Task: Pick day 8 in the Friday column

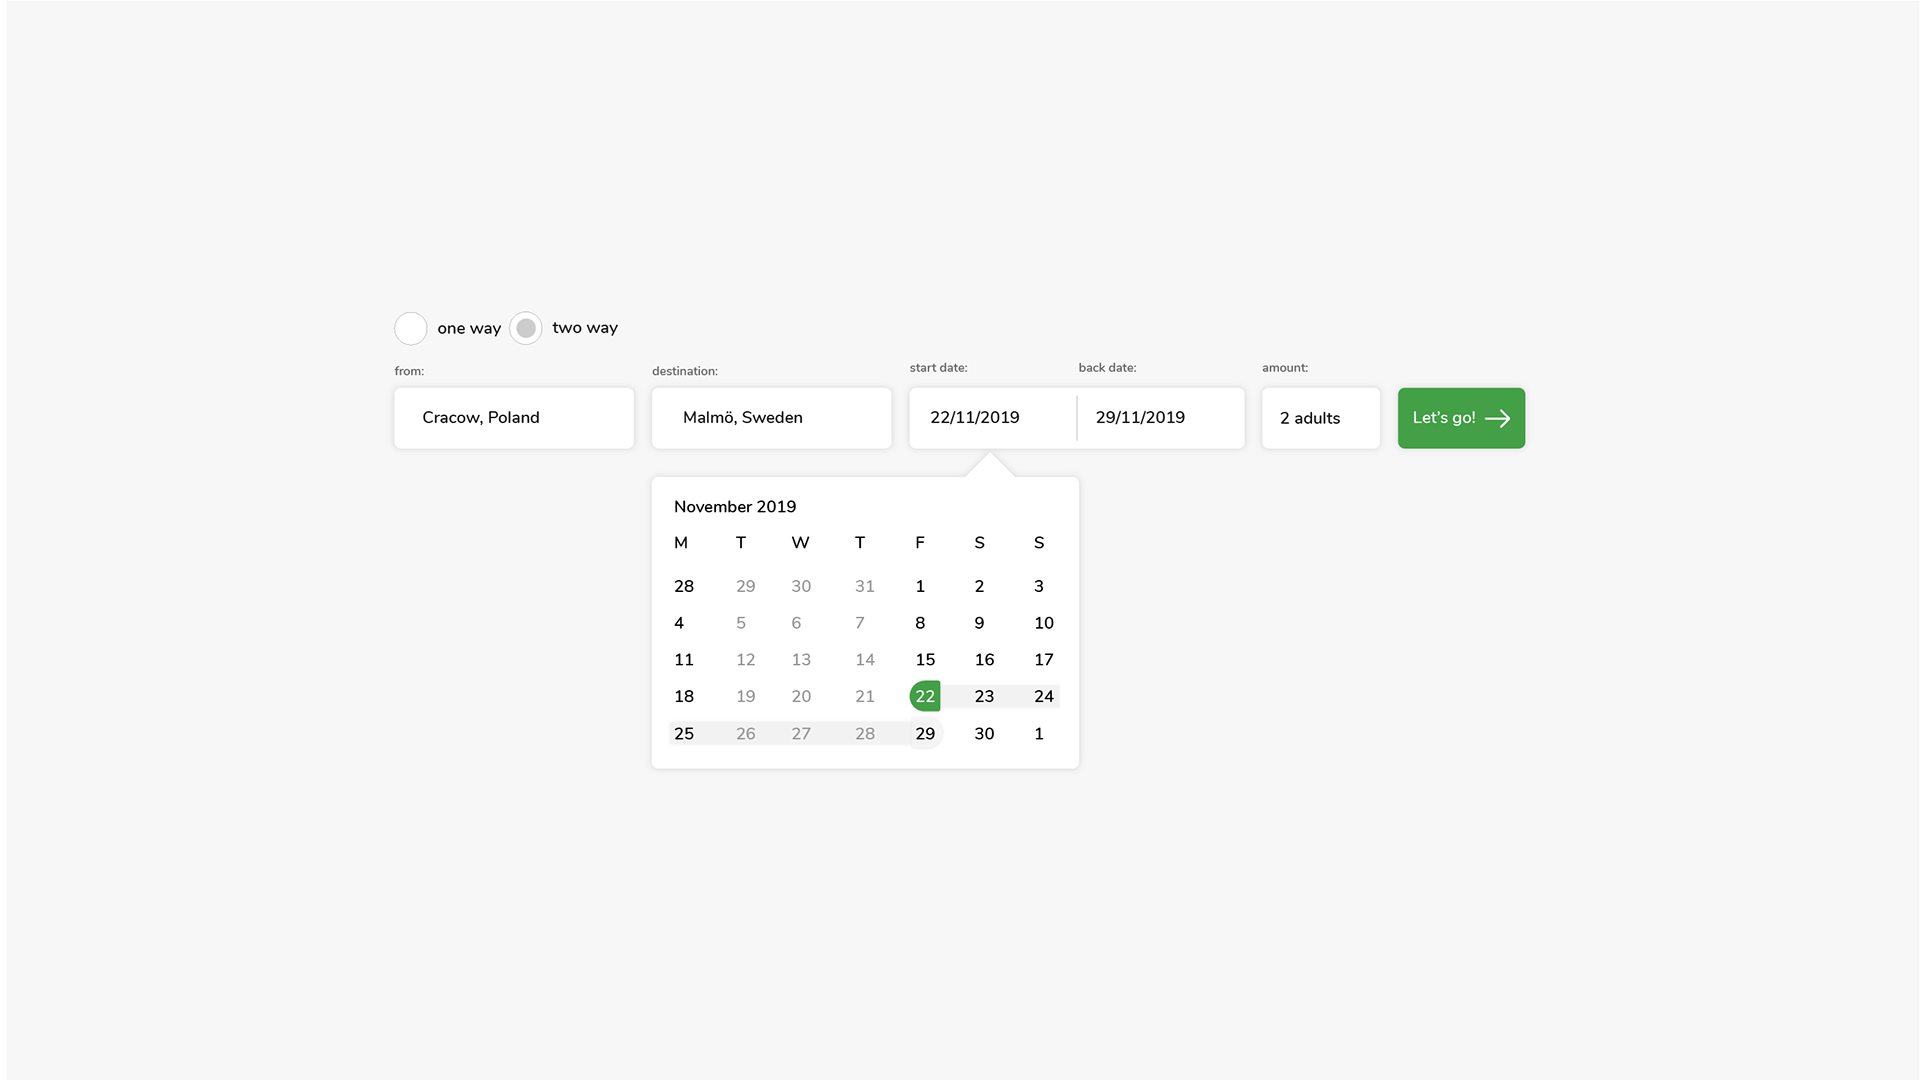Action: click(920, 623)
